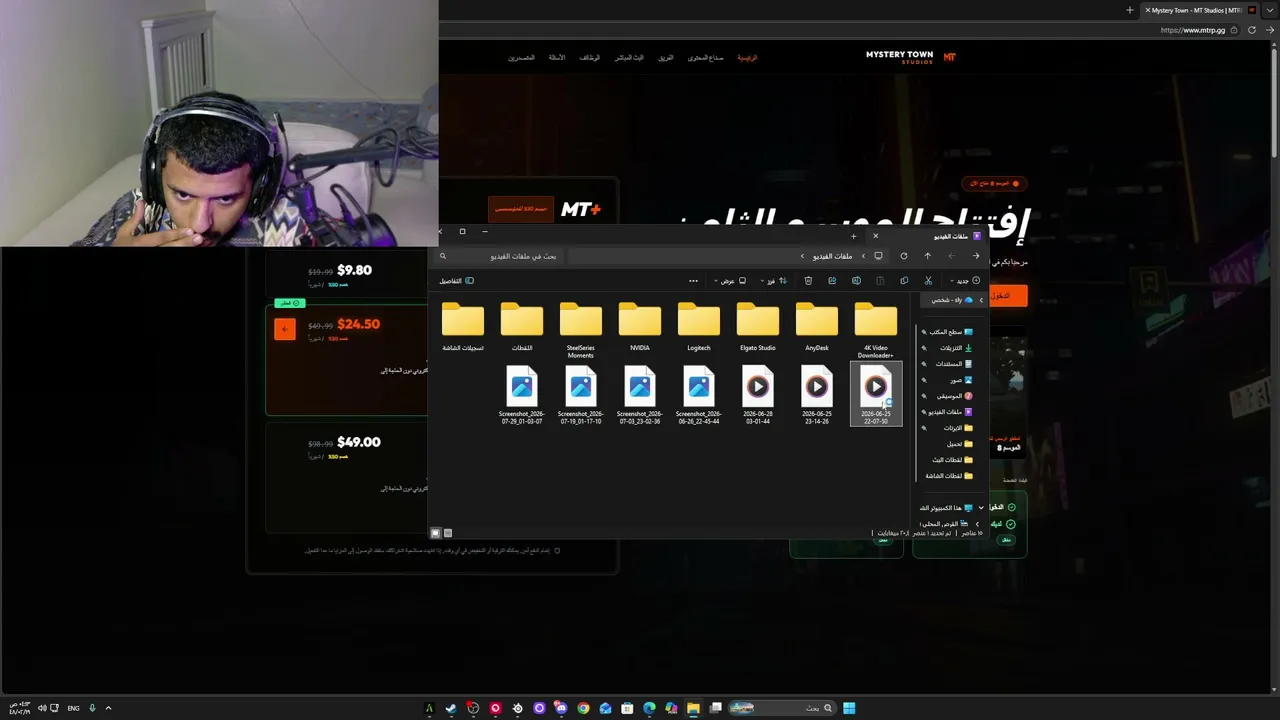The height and width of the screenshot is (720, 1280).
Task: Click the Share icon in Explorer toolbar
Action: [832, 281]
